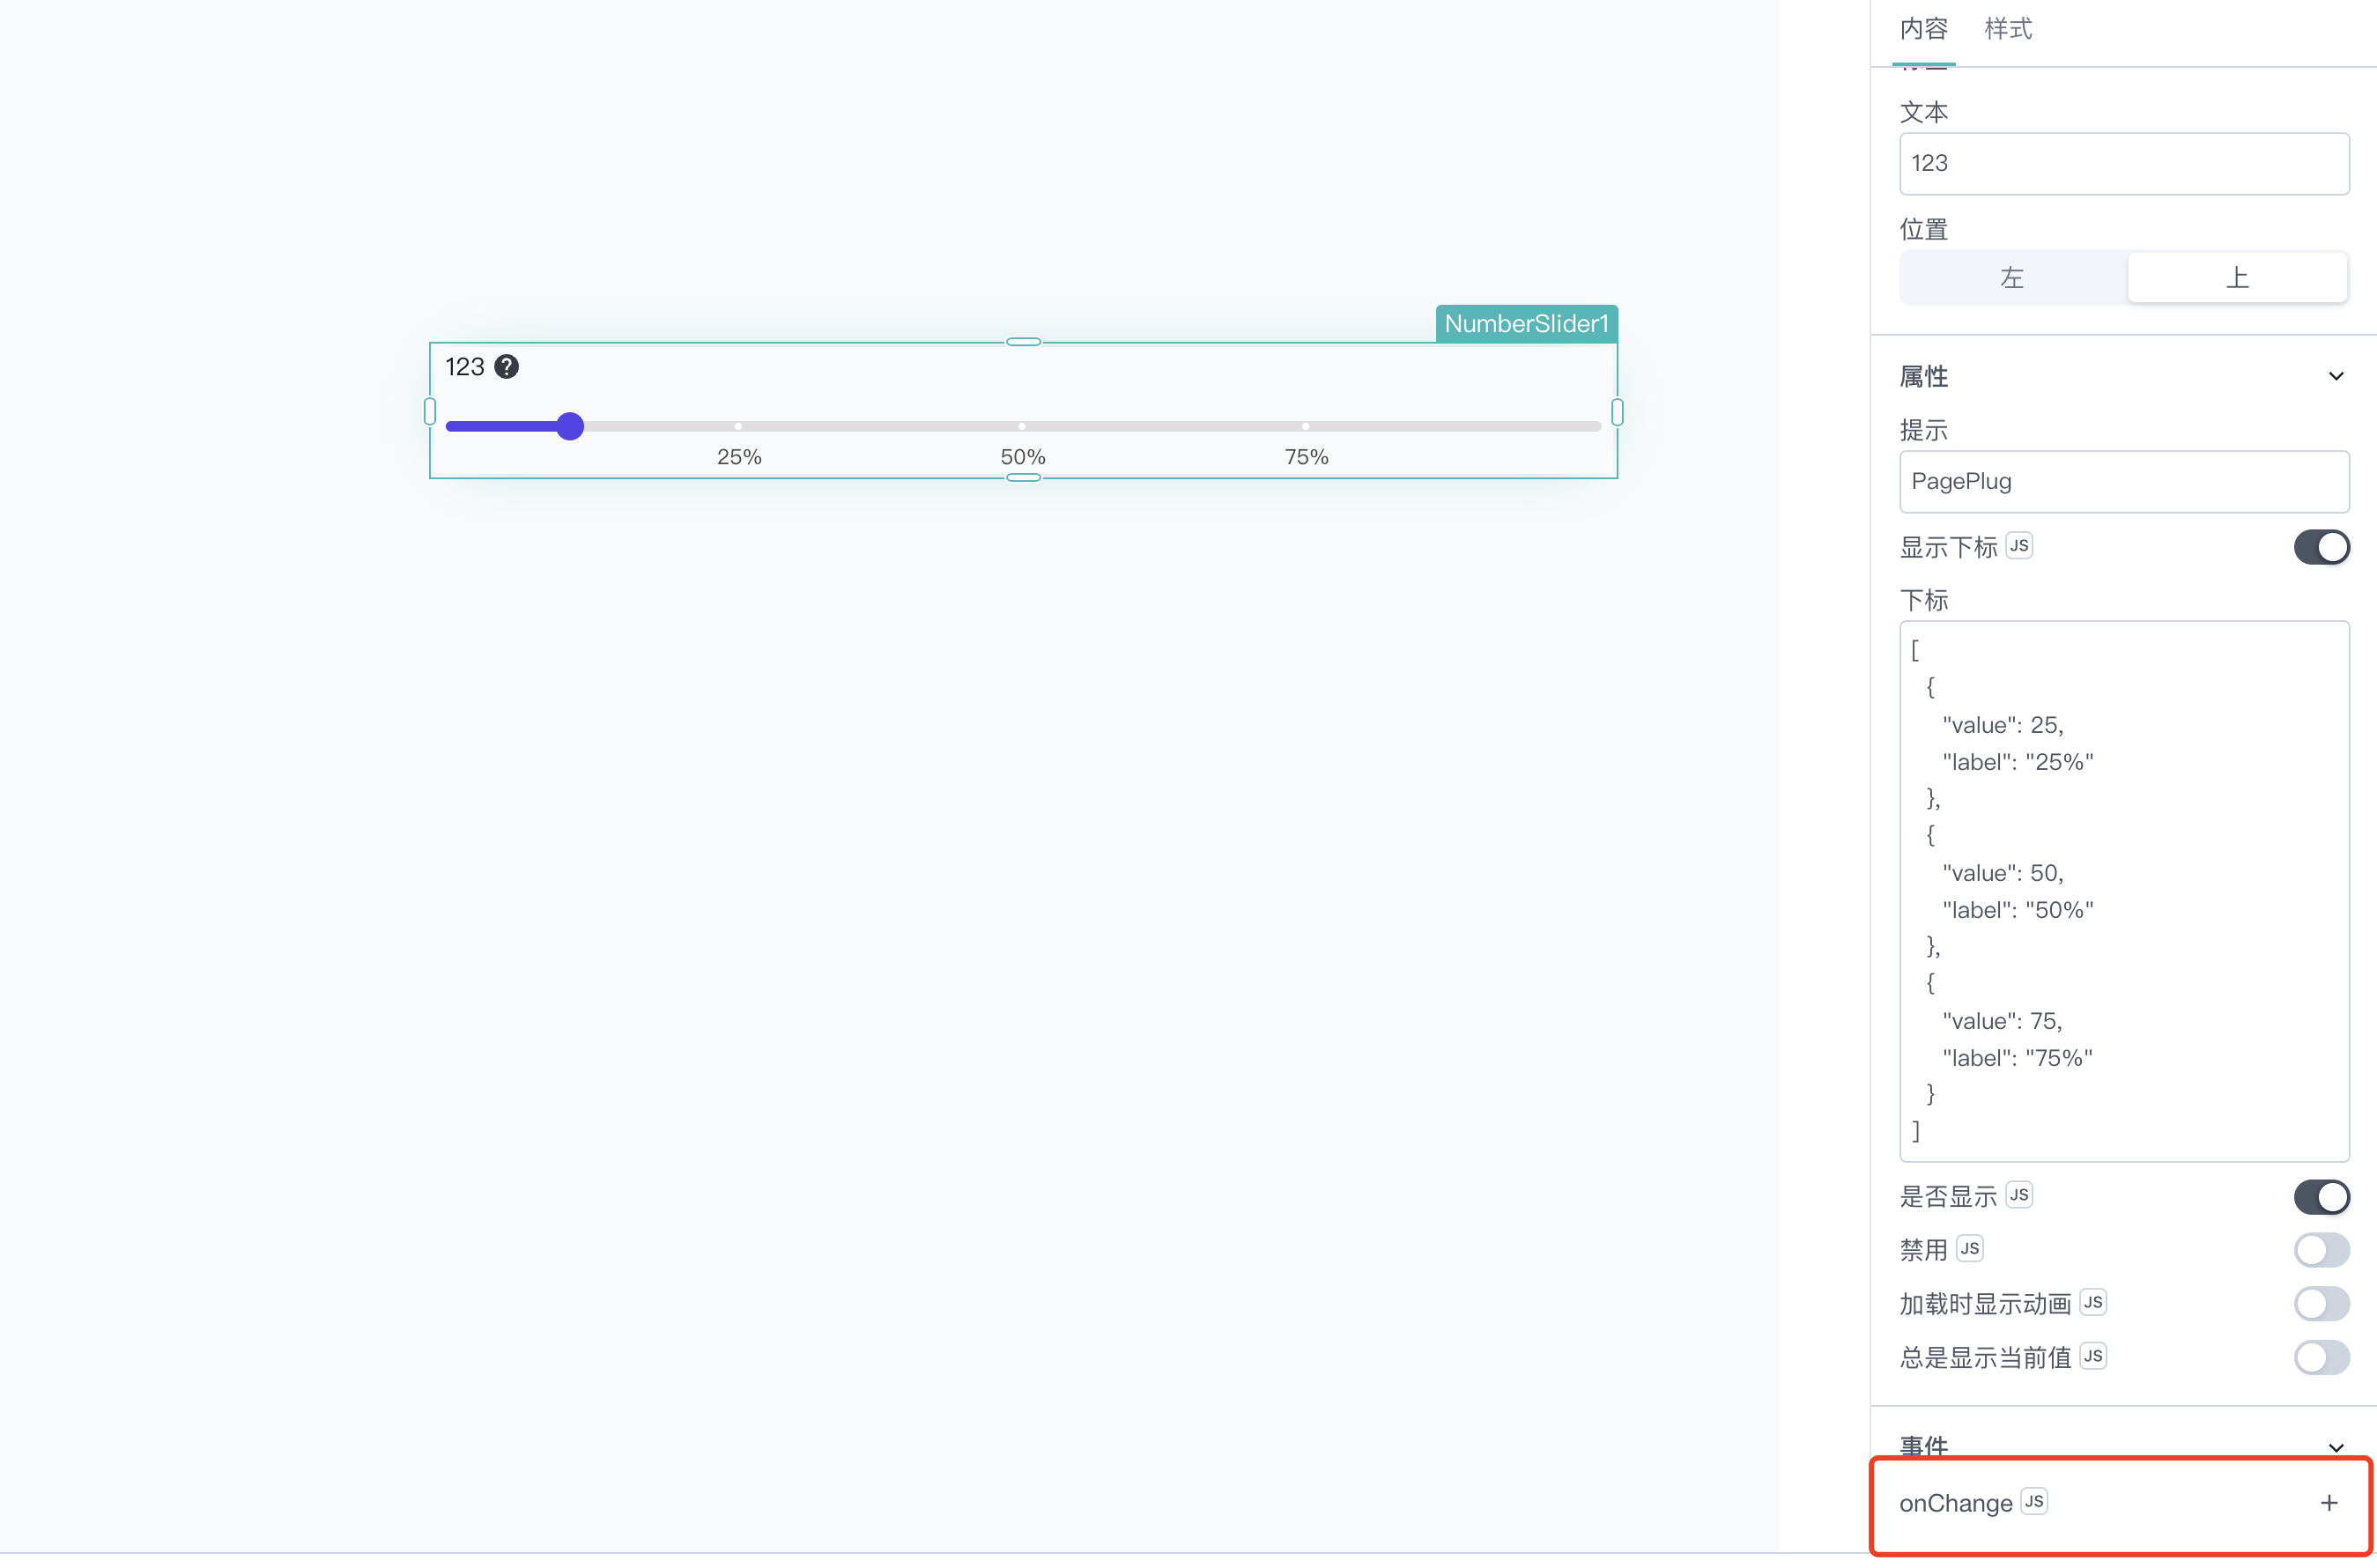Click inside the 下标 JSON editor
2377x1568 pixels.
pos(2123,891)
